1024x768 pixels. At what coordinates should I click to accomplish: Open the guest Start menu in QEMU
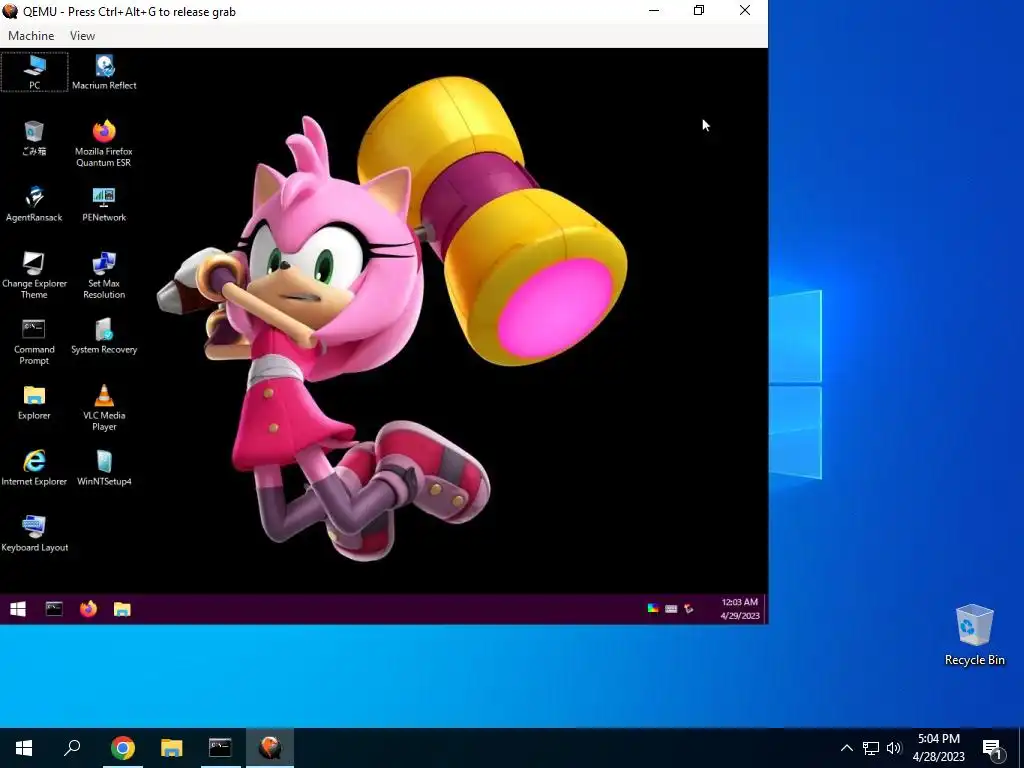click(x=18, y=609)
